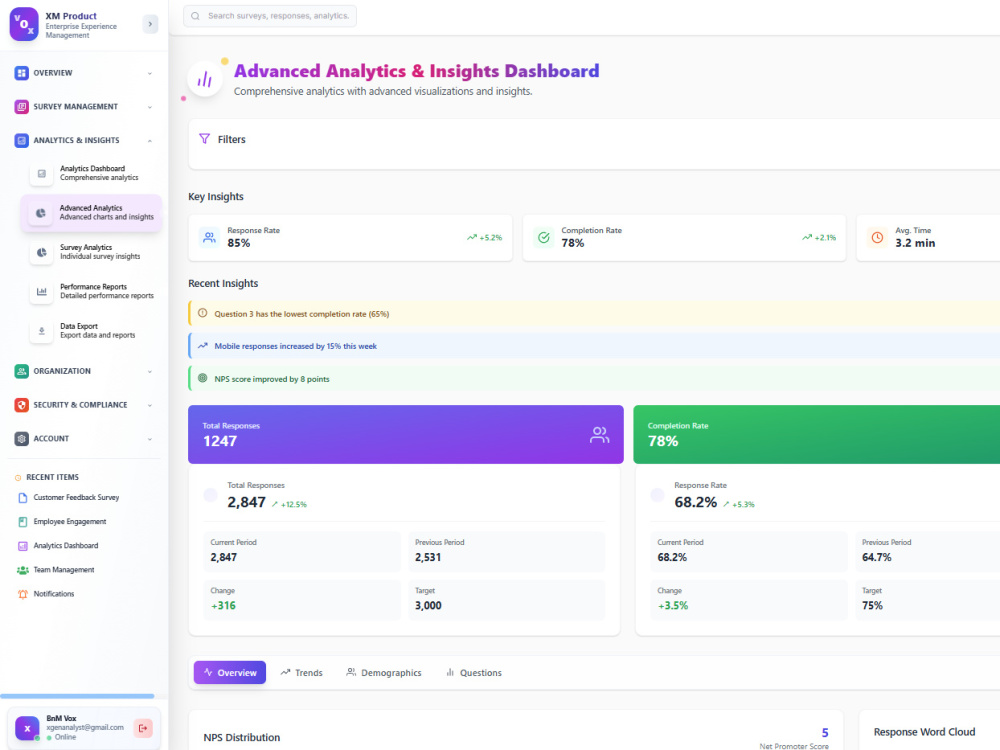Image resolution: width=1000 pixels, height=750 pixels.
Task: Click the NPS Distribution card title
Action: point(242,737)
